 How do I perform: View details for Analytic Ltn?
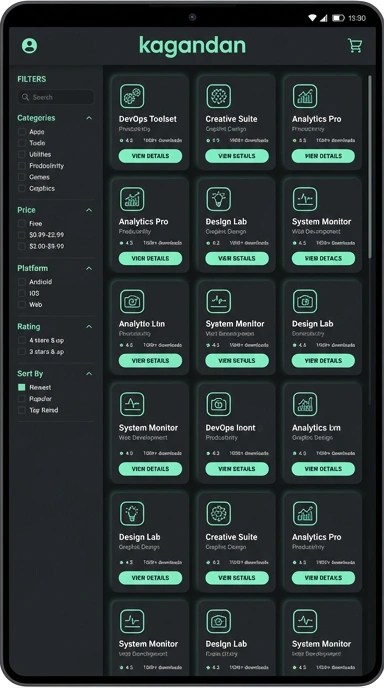tap(150, 360)
